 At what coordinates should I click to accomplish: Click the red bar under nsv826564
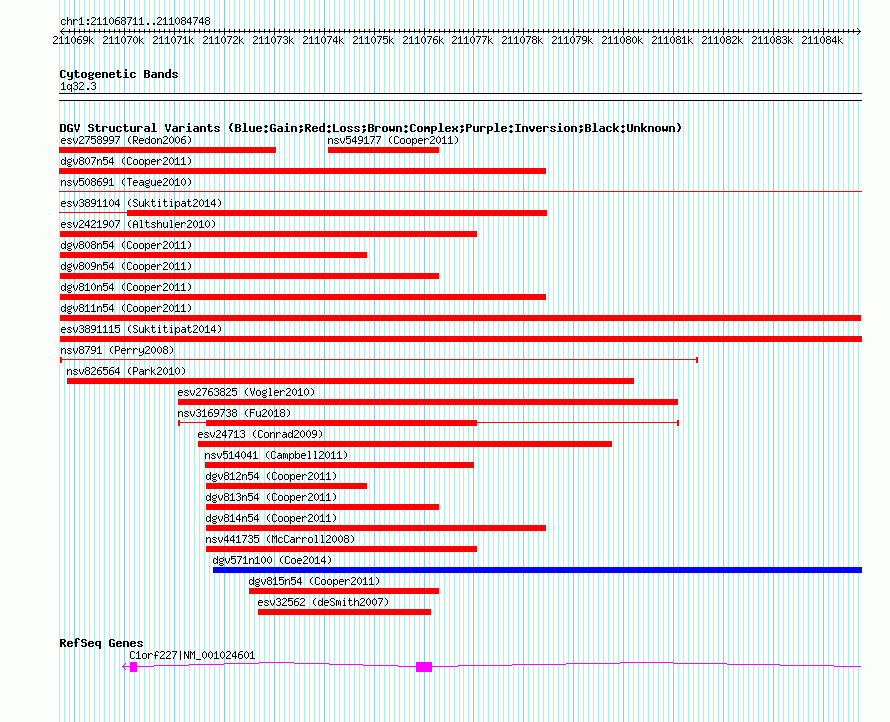(350, 381)
